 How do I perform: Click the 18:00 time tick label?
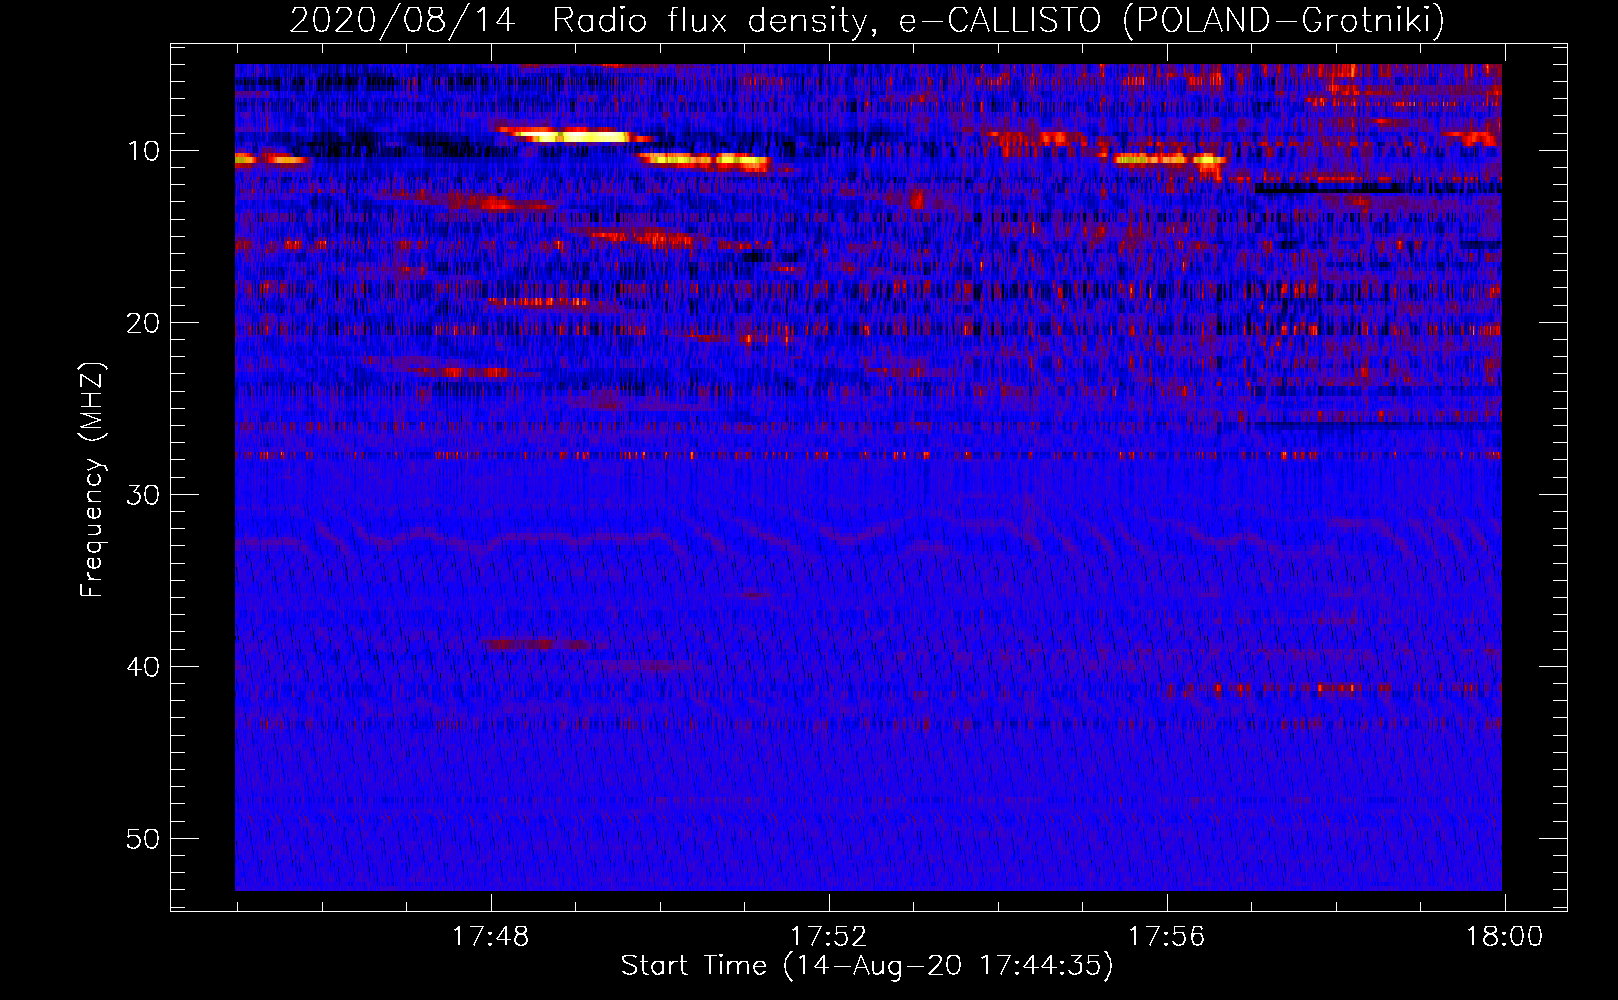point(1504,936)
